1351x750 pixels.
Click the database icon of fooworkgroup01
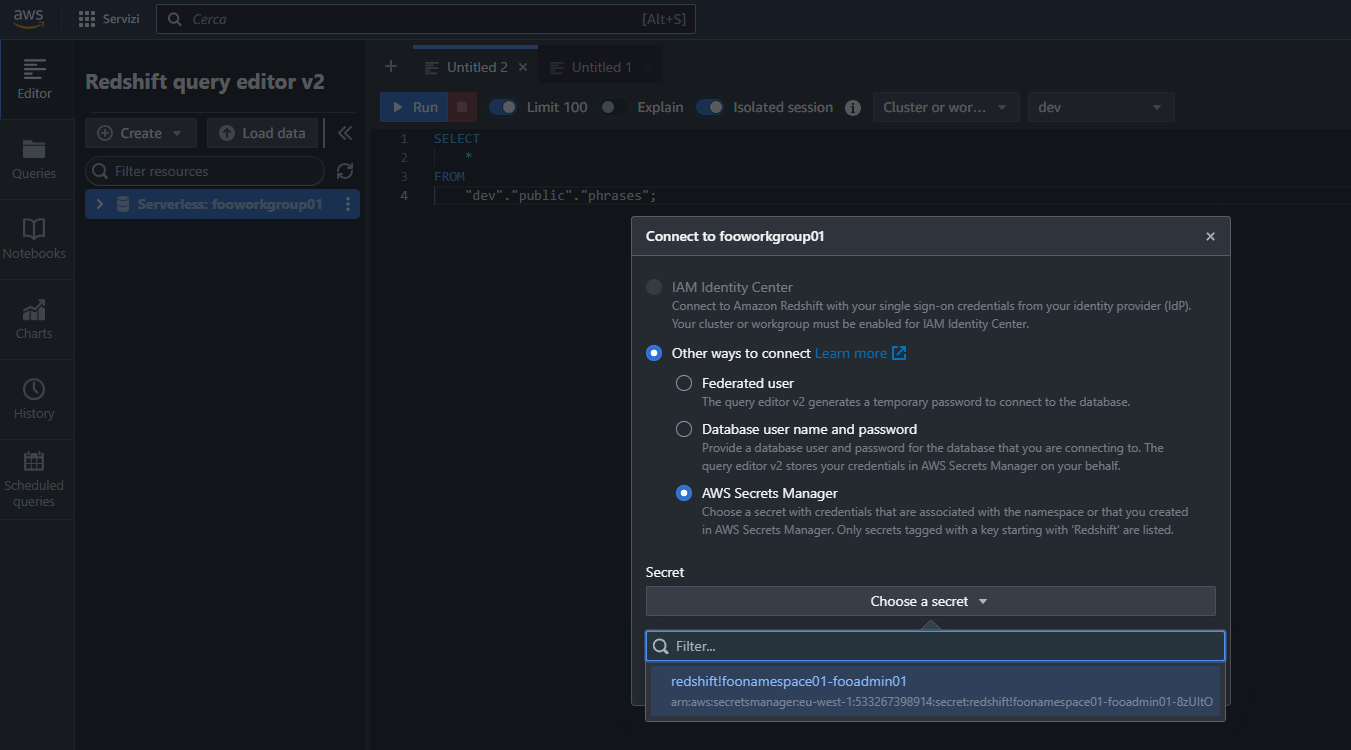123,204
